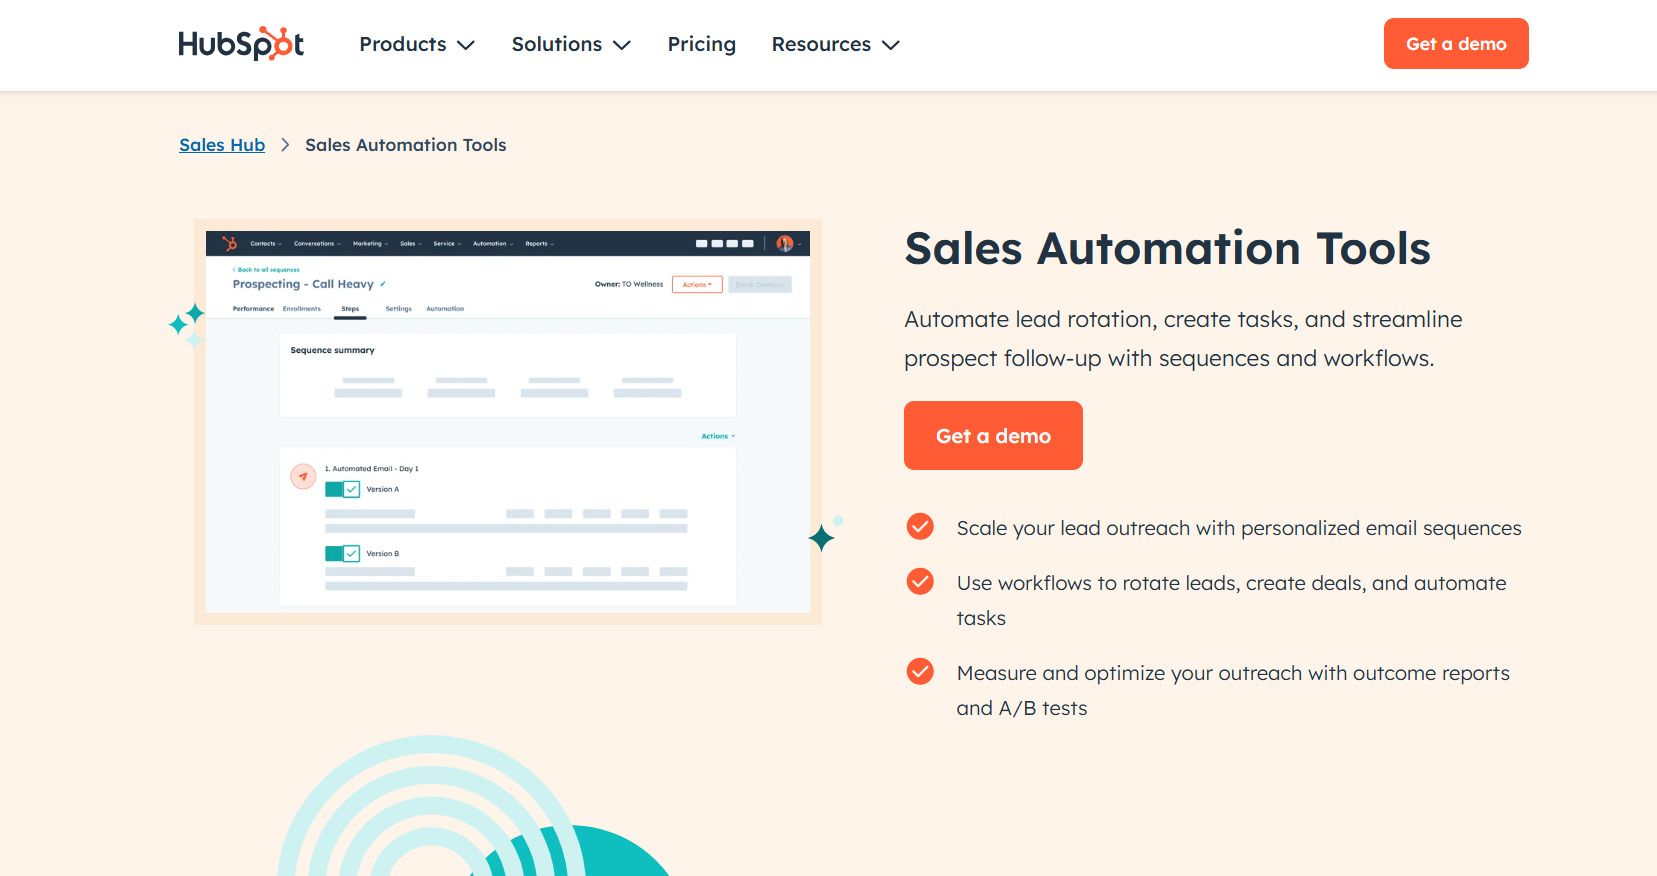Switch to the Enrollments tab in the preview

coord(302,309)
